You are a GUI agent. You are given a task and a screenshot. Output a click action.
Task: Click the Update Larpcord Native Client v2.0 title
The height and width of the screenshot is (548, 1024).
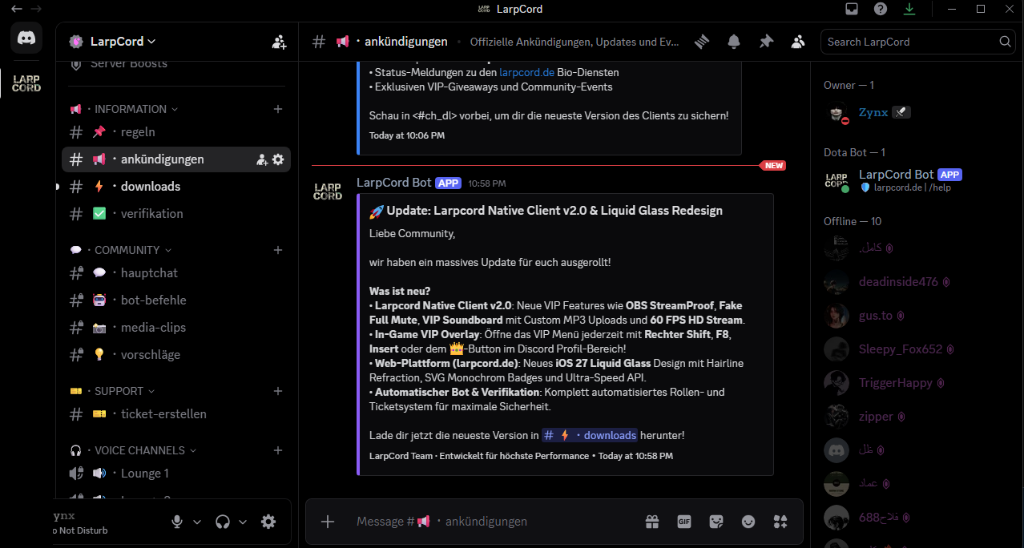[x=554, y=211]
